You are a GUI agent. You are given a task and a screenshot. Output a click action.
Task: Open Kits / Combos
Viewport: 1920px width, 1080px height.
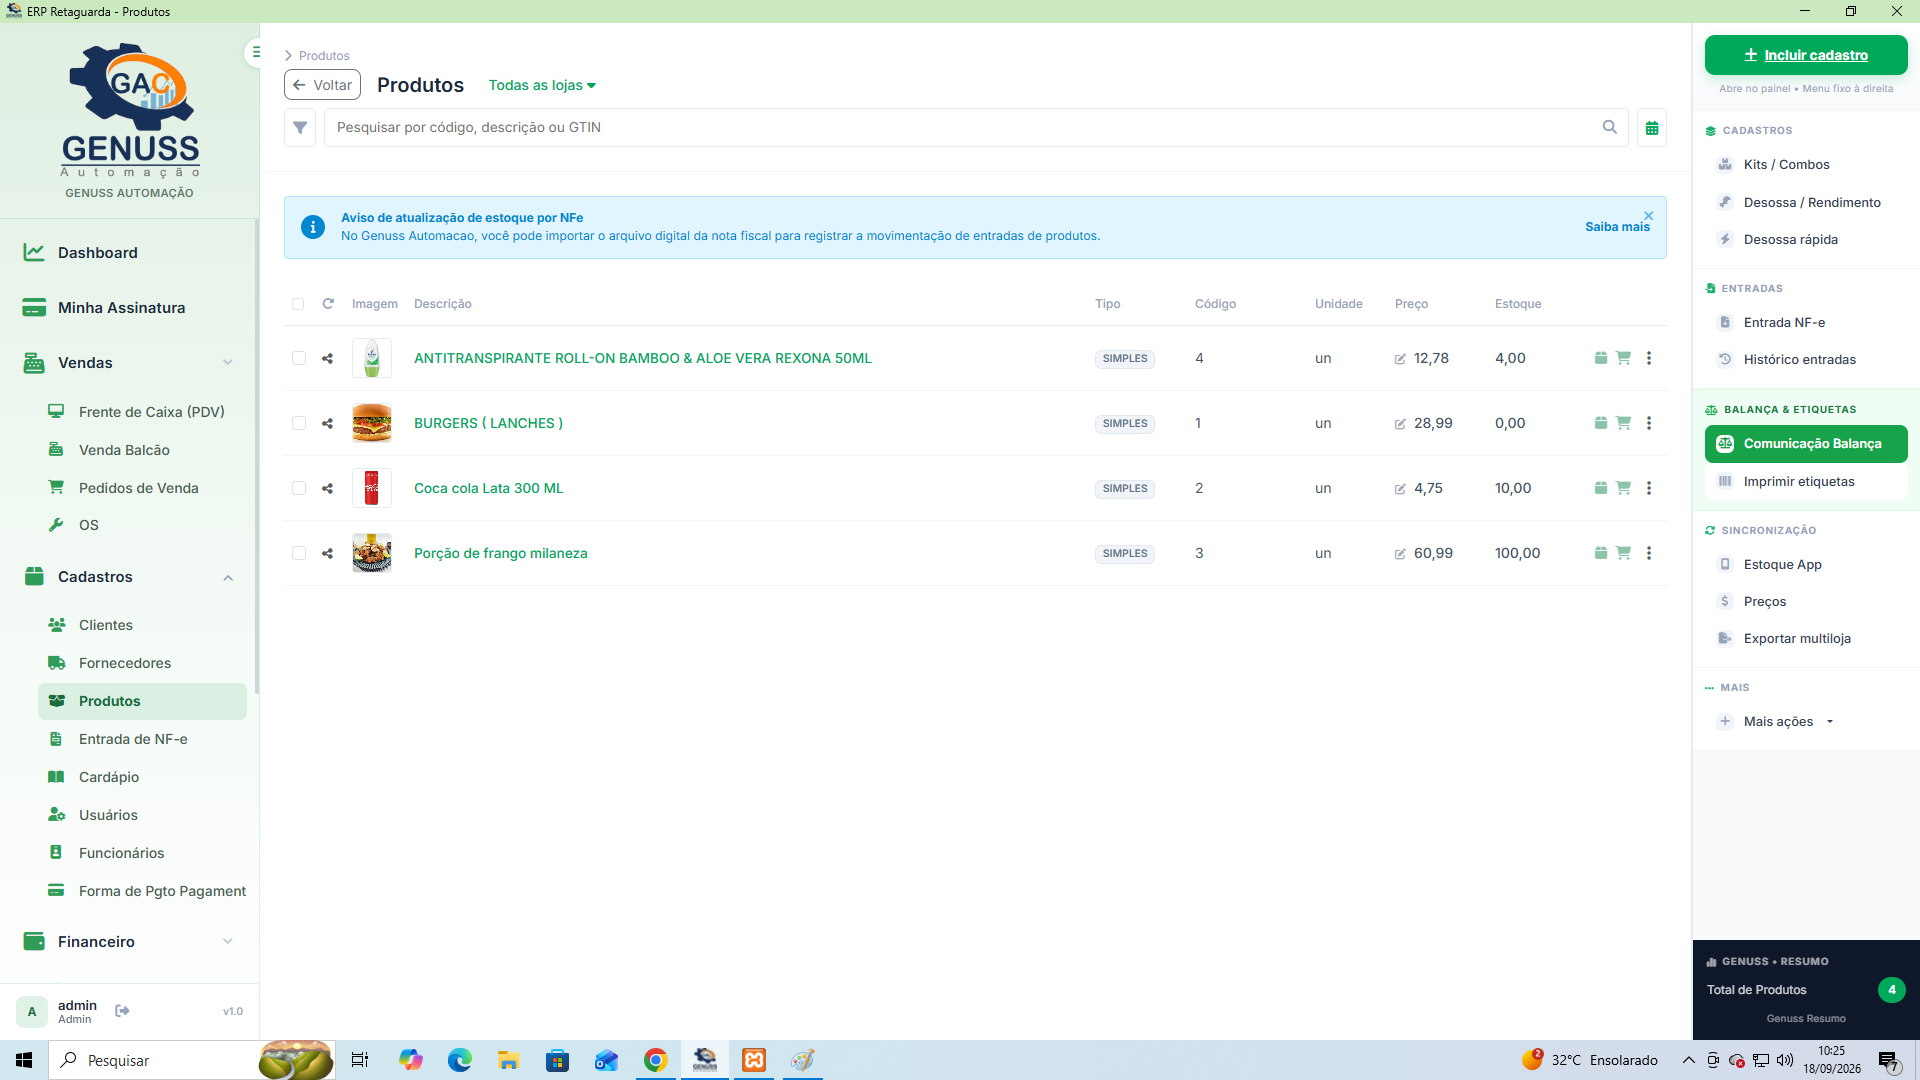tap(1806, 165)
